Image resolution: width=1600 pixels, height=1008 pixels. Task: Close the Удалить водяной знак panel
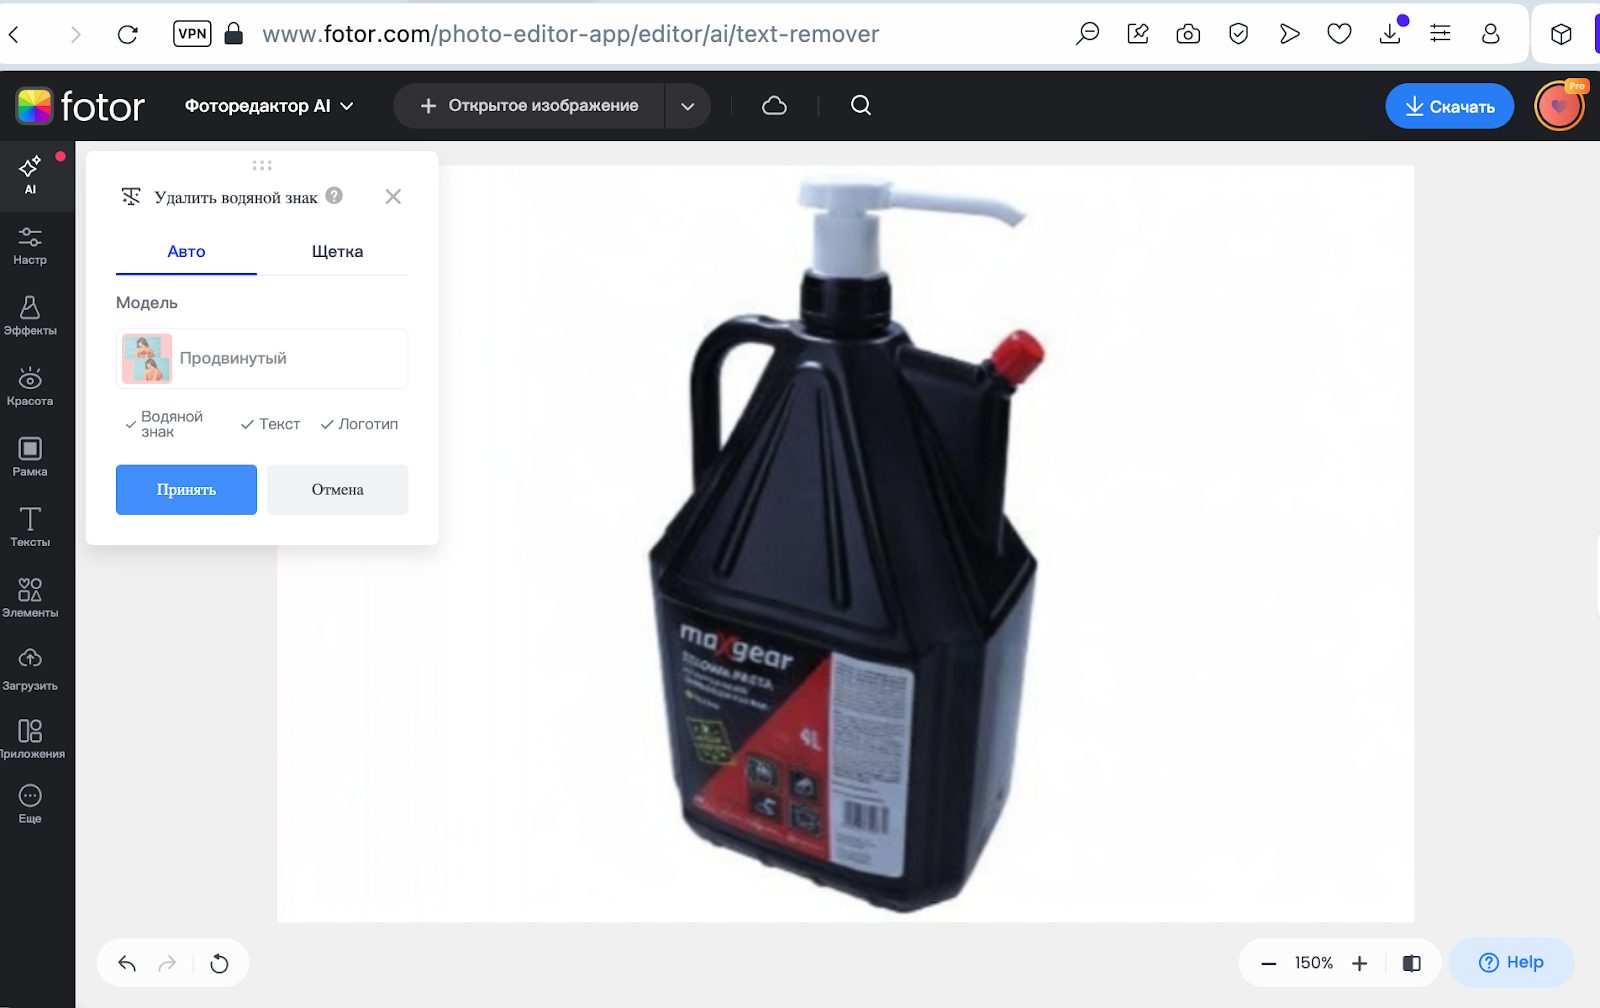pyautogui.click(x=393, y=197)
